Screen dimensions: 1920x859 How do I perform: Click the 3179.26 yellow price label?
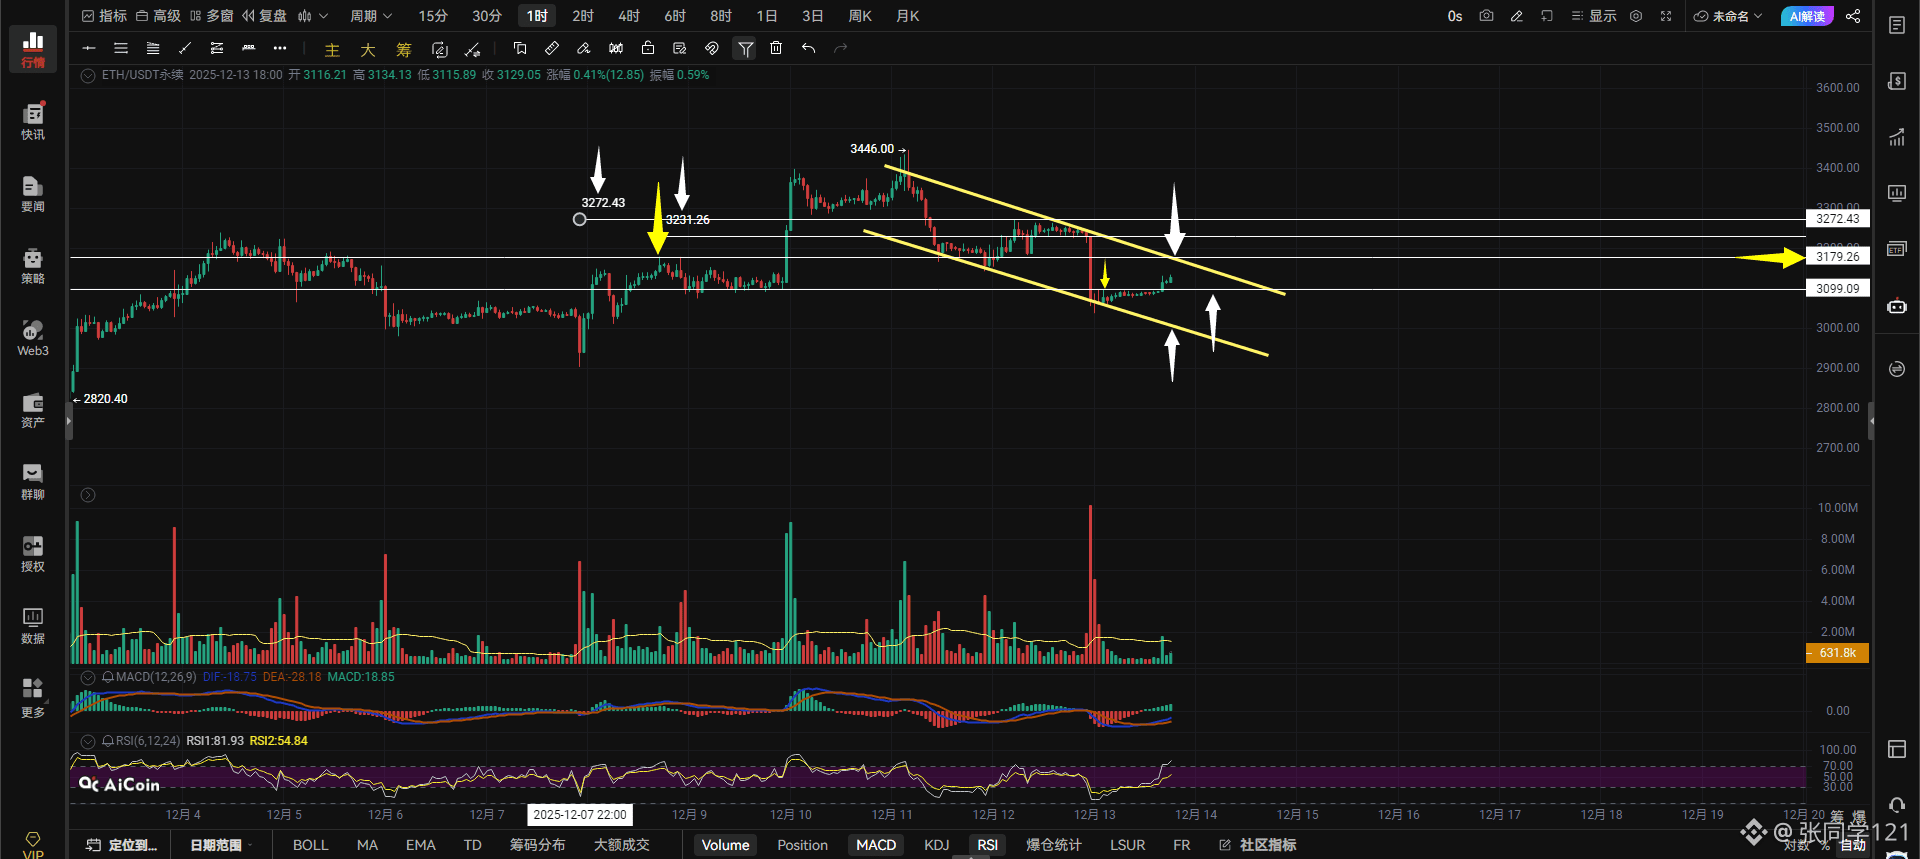coord(1837,257)
